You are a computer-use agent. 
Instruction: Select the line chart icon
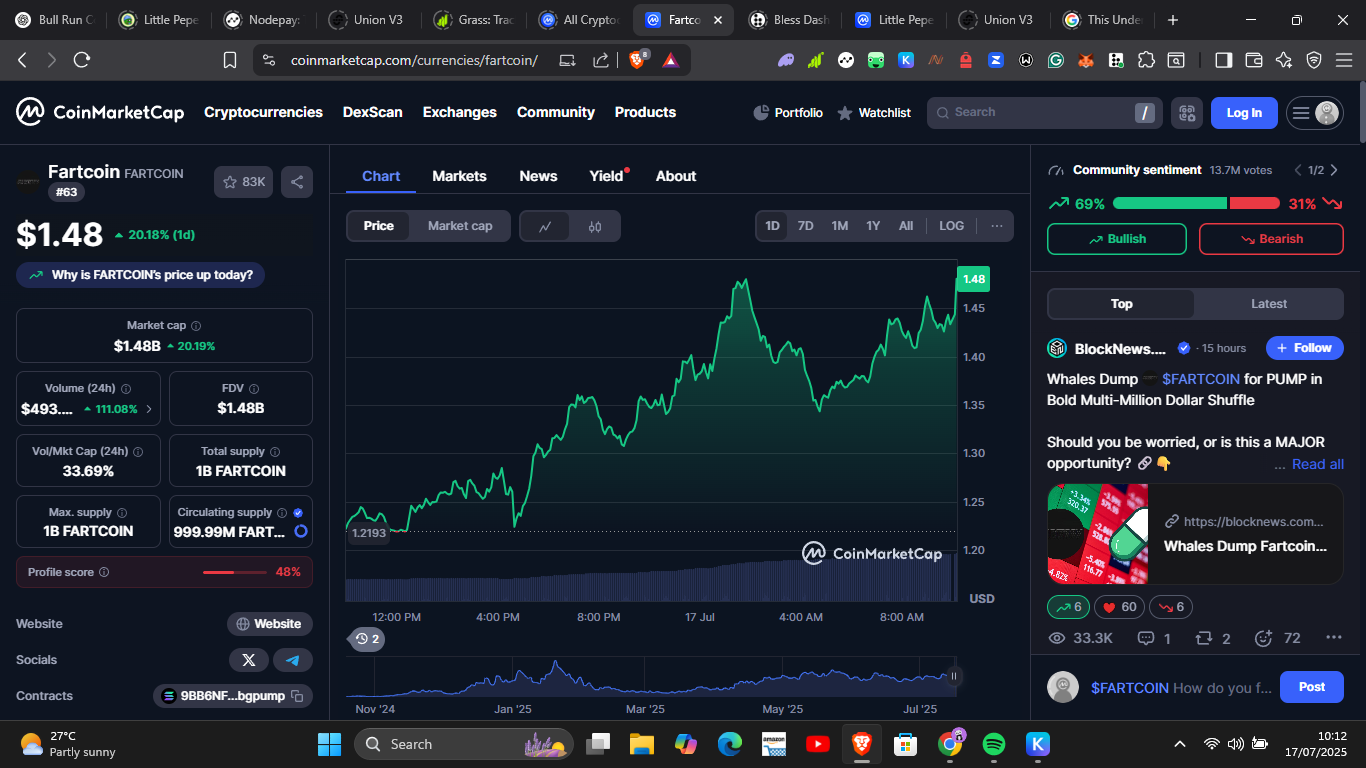[545, 226]
